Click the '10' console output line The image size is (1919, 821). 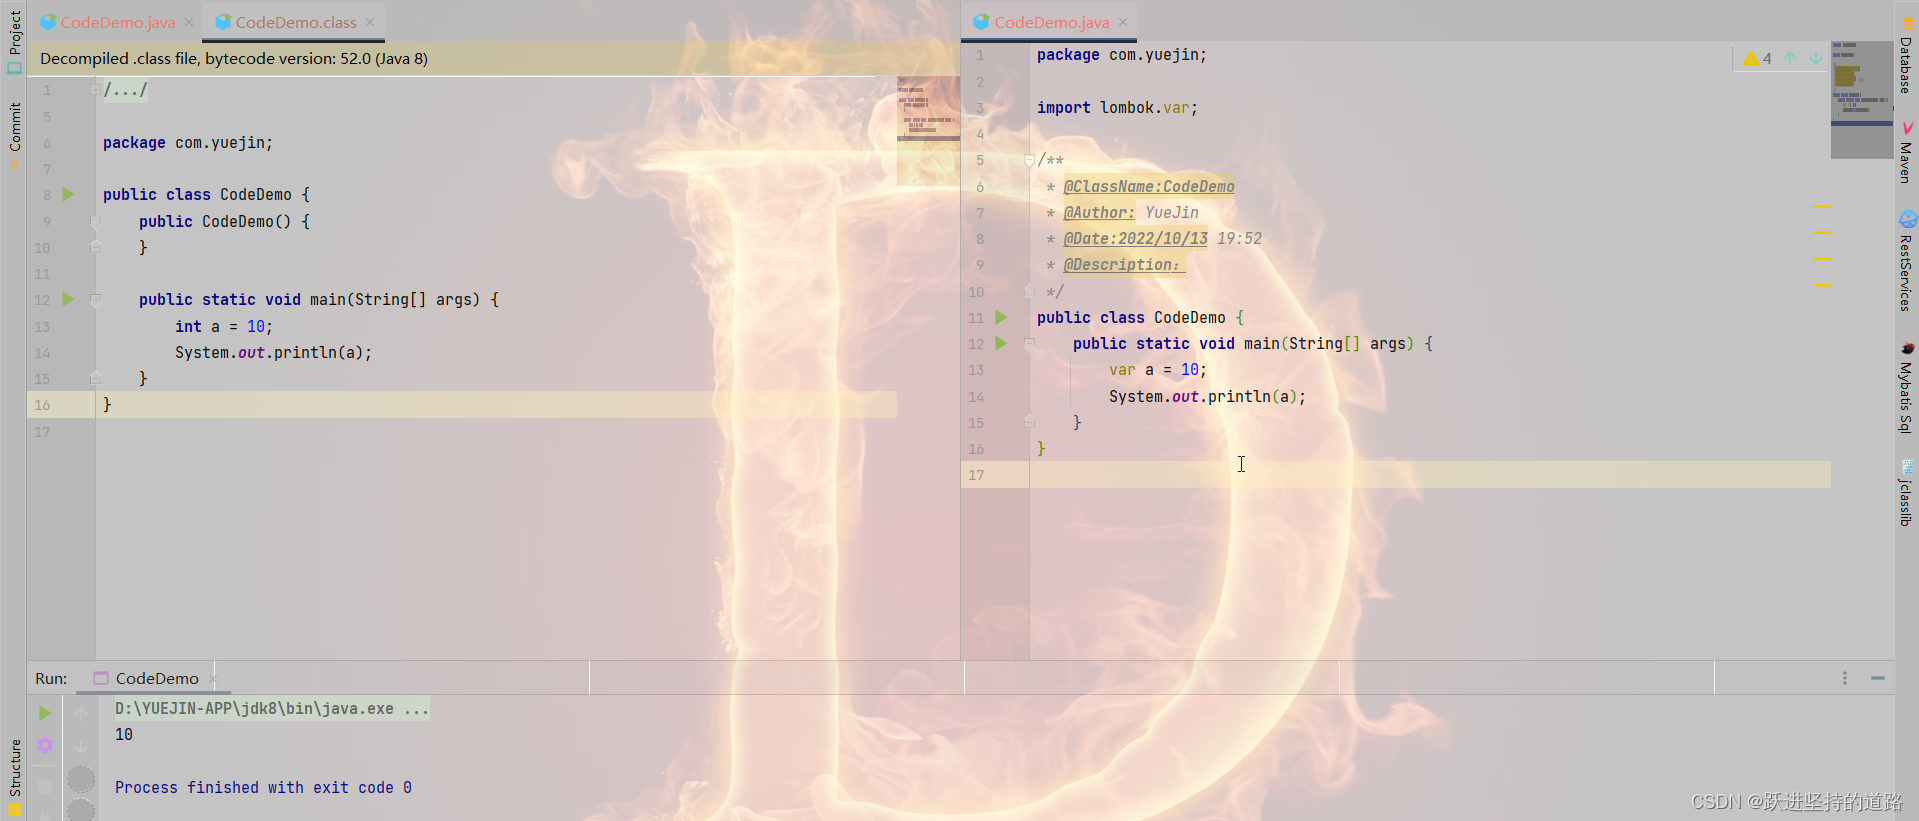124,734
